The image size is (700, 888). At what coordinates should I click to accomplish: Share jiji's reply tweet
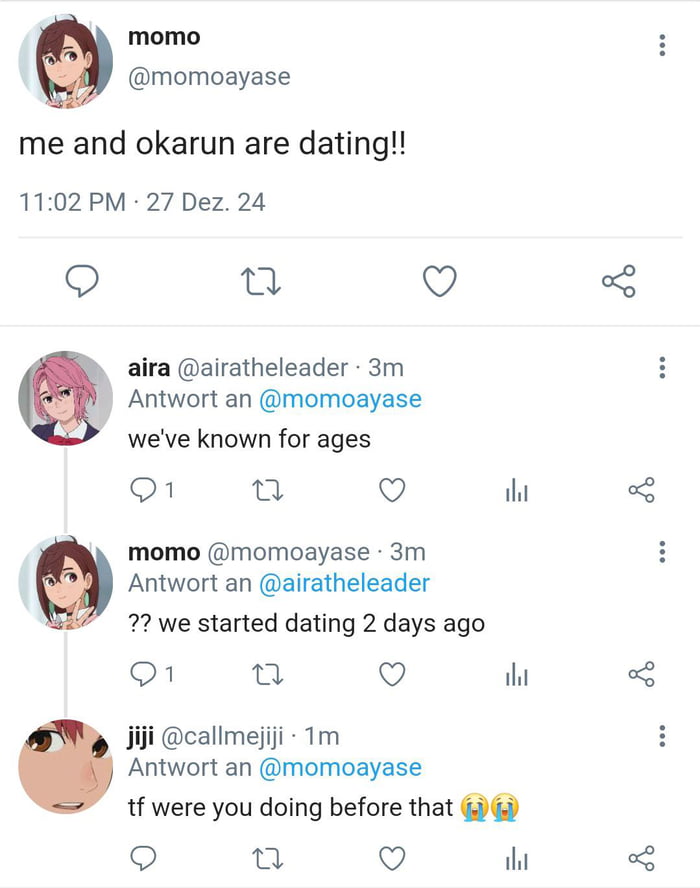tap(640, 858)
